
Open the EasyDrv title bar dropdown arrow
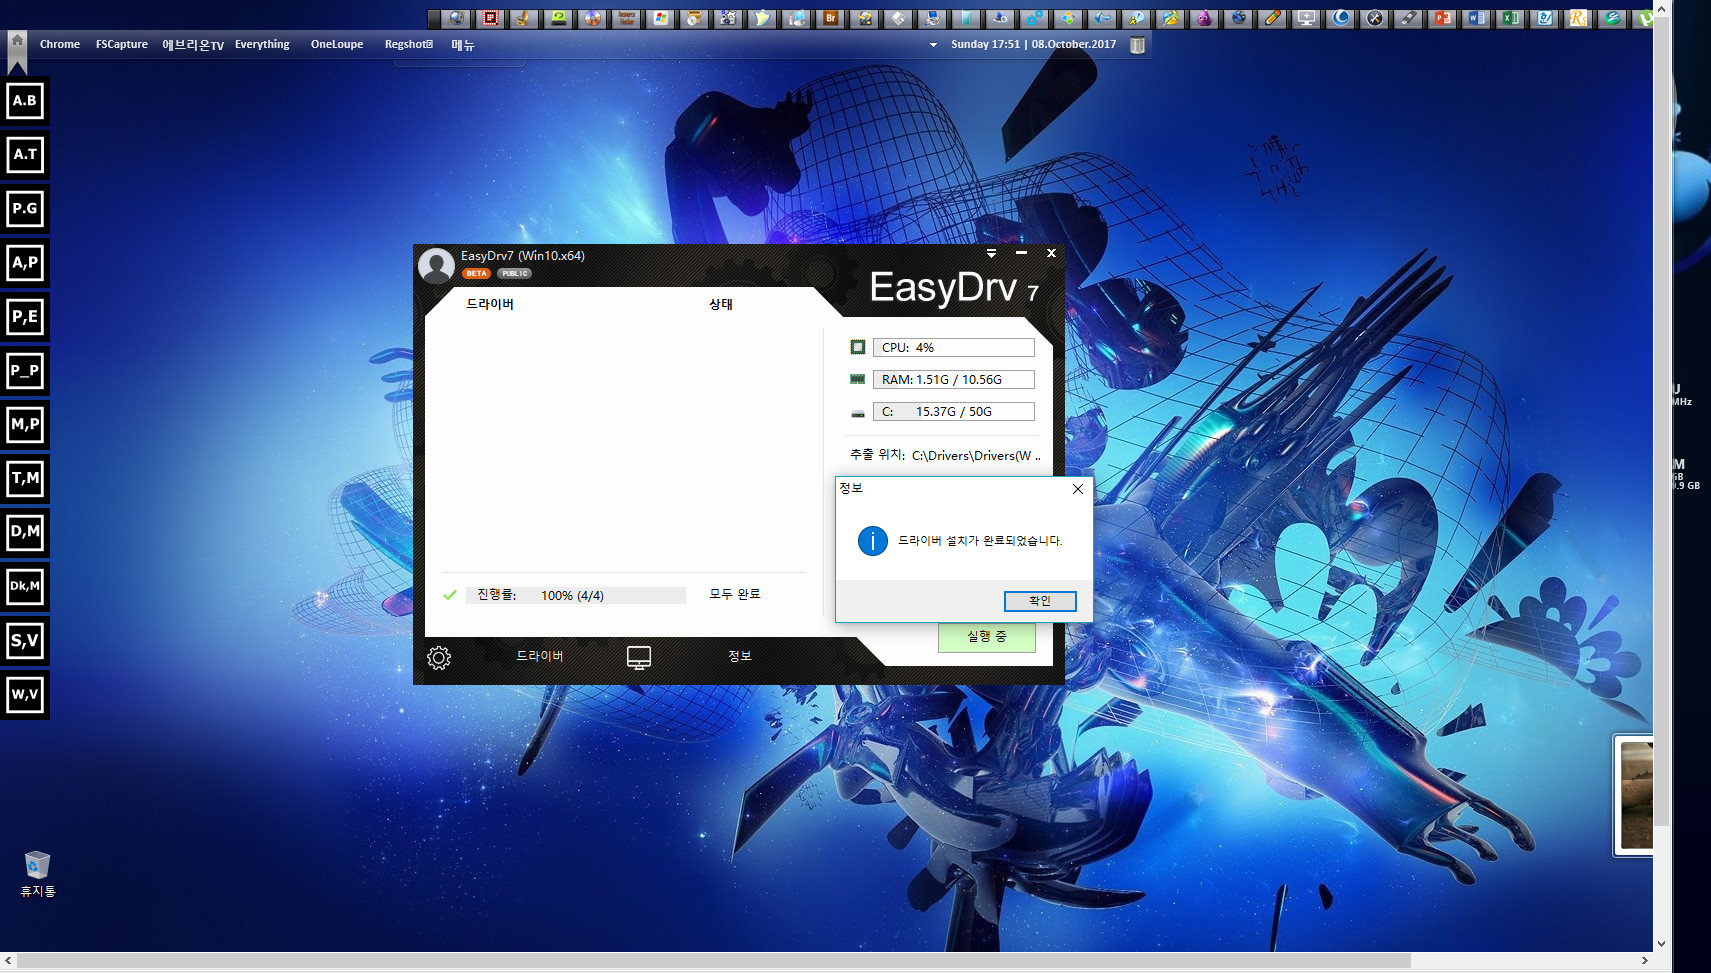click(991, 253)
